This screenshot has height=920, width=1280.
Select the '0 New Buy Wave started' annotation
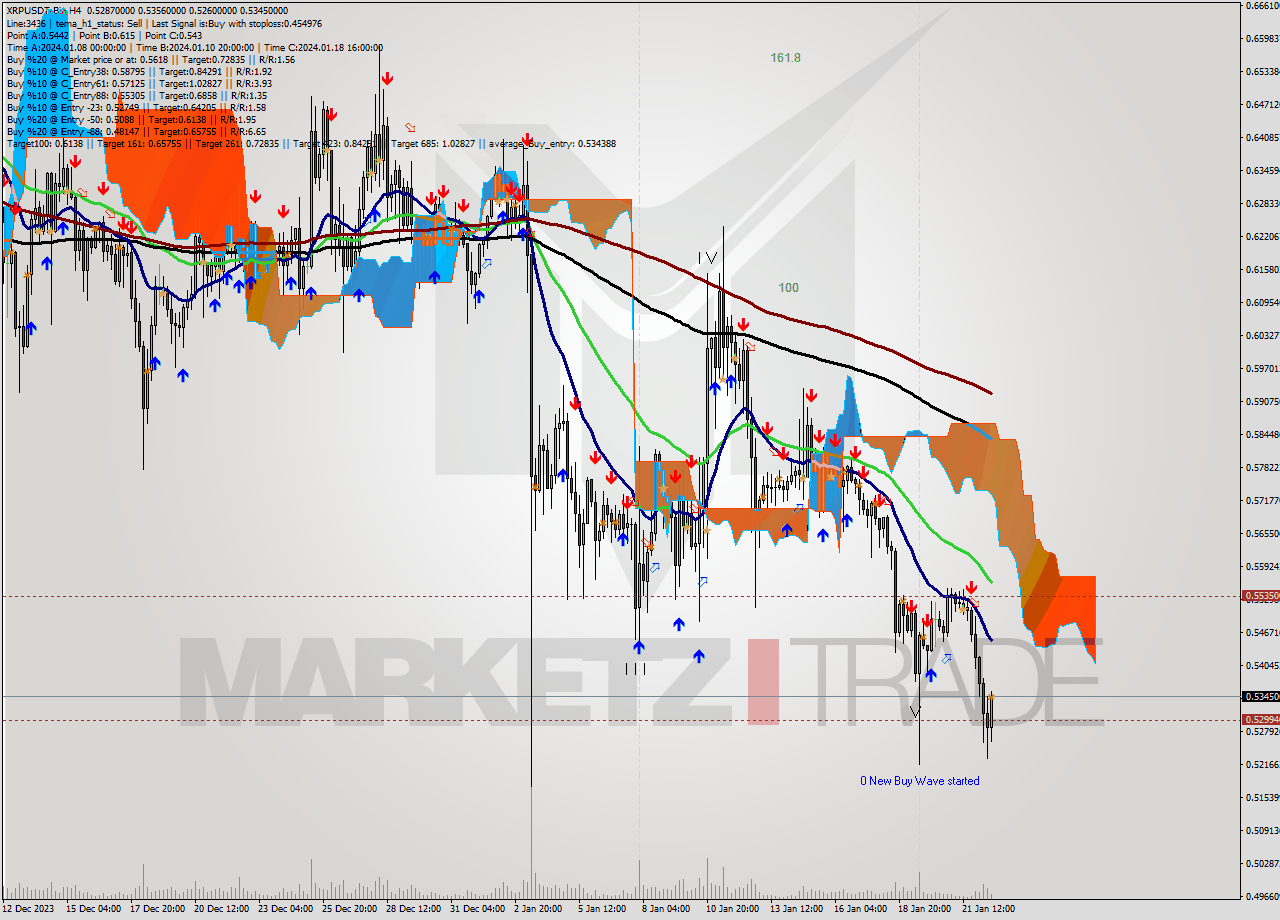(920, 781)
